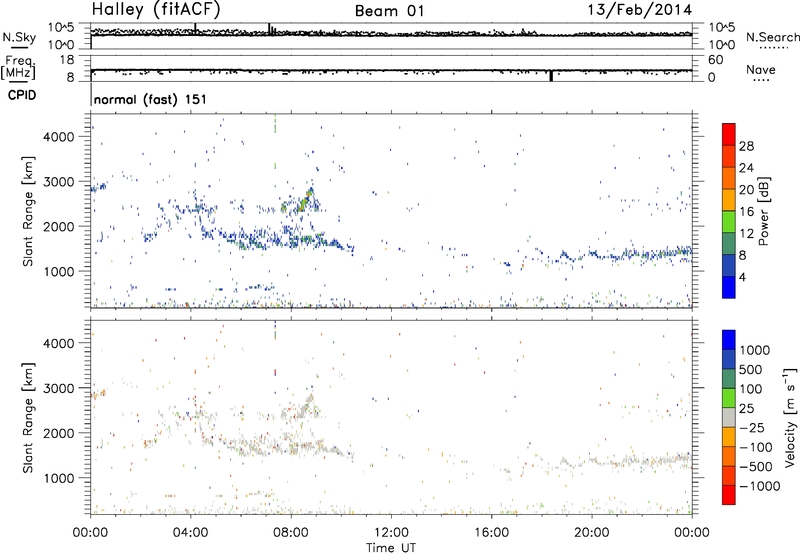800x554 pixels.
Task: Click the '04:00' time axis label
Action: 190,533
